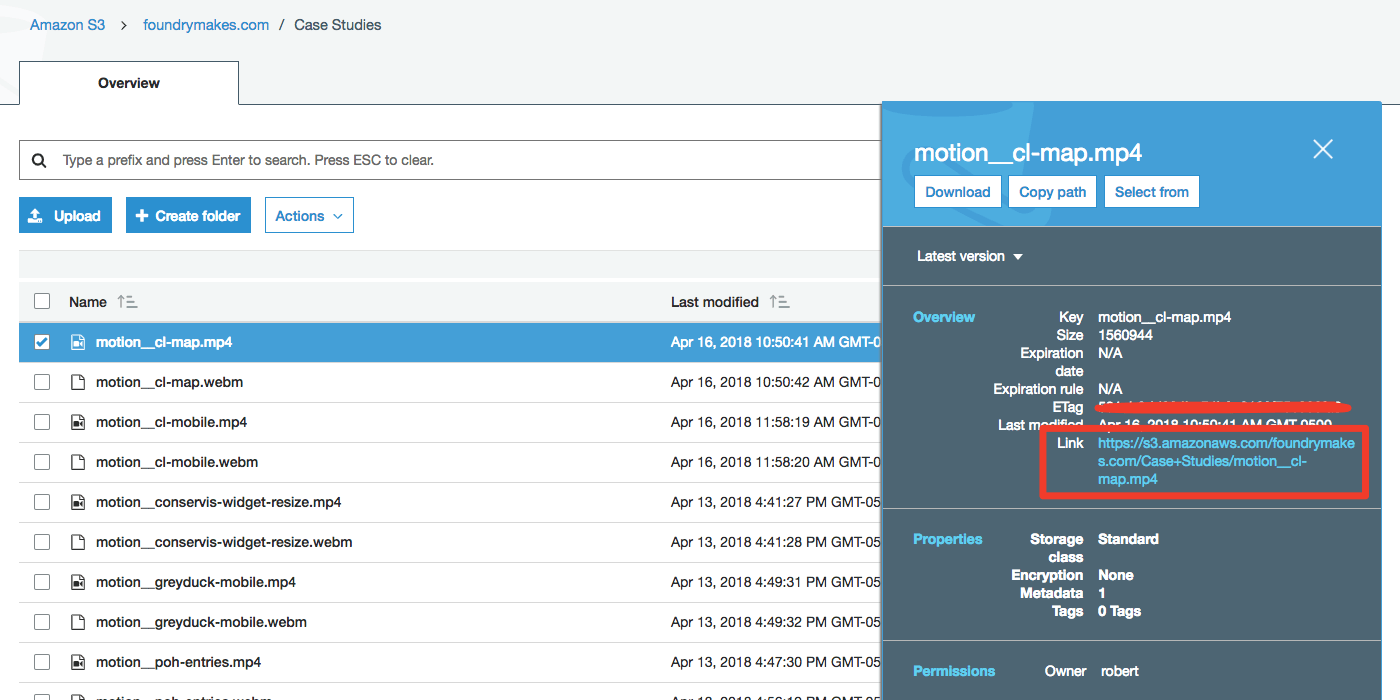Click file icon of motion__cl-map.webm row

point(78,382)
